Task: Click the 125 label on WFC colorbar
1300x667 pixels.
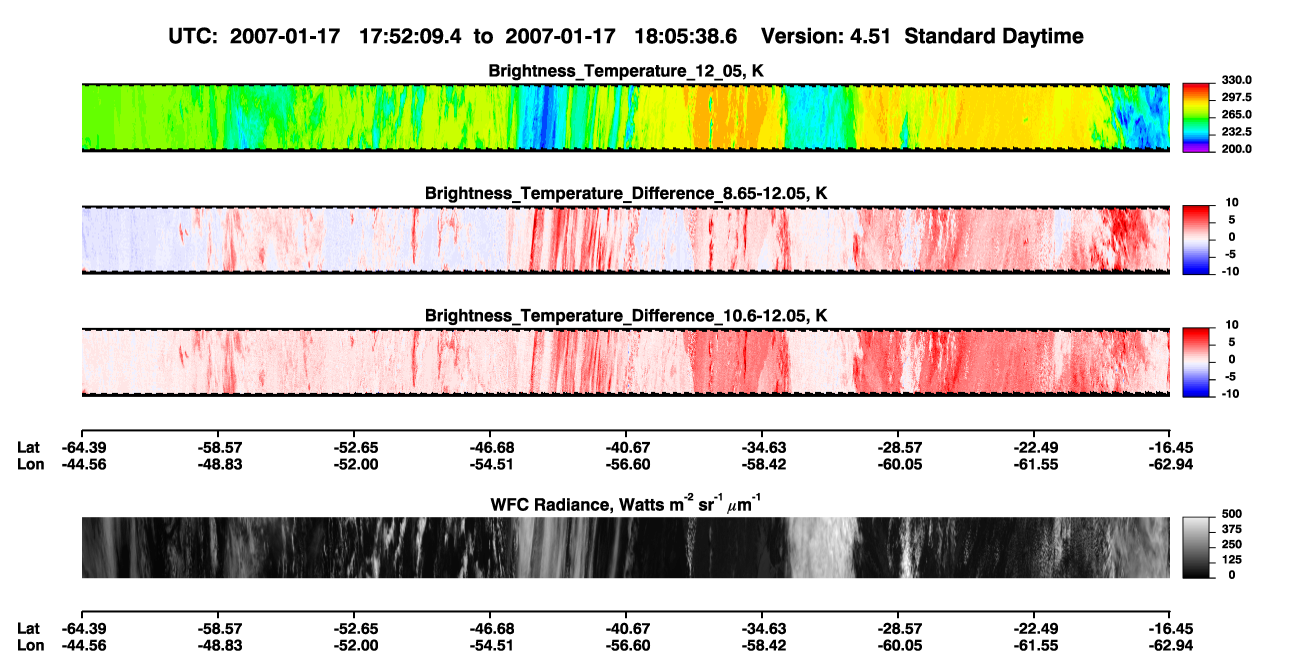Action: [1231, 559]
